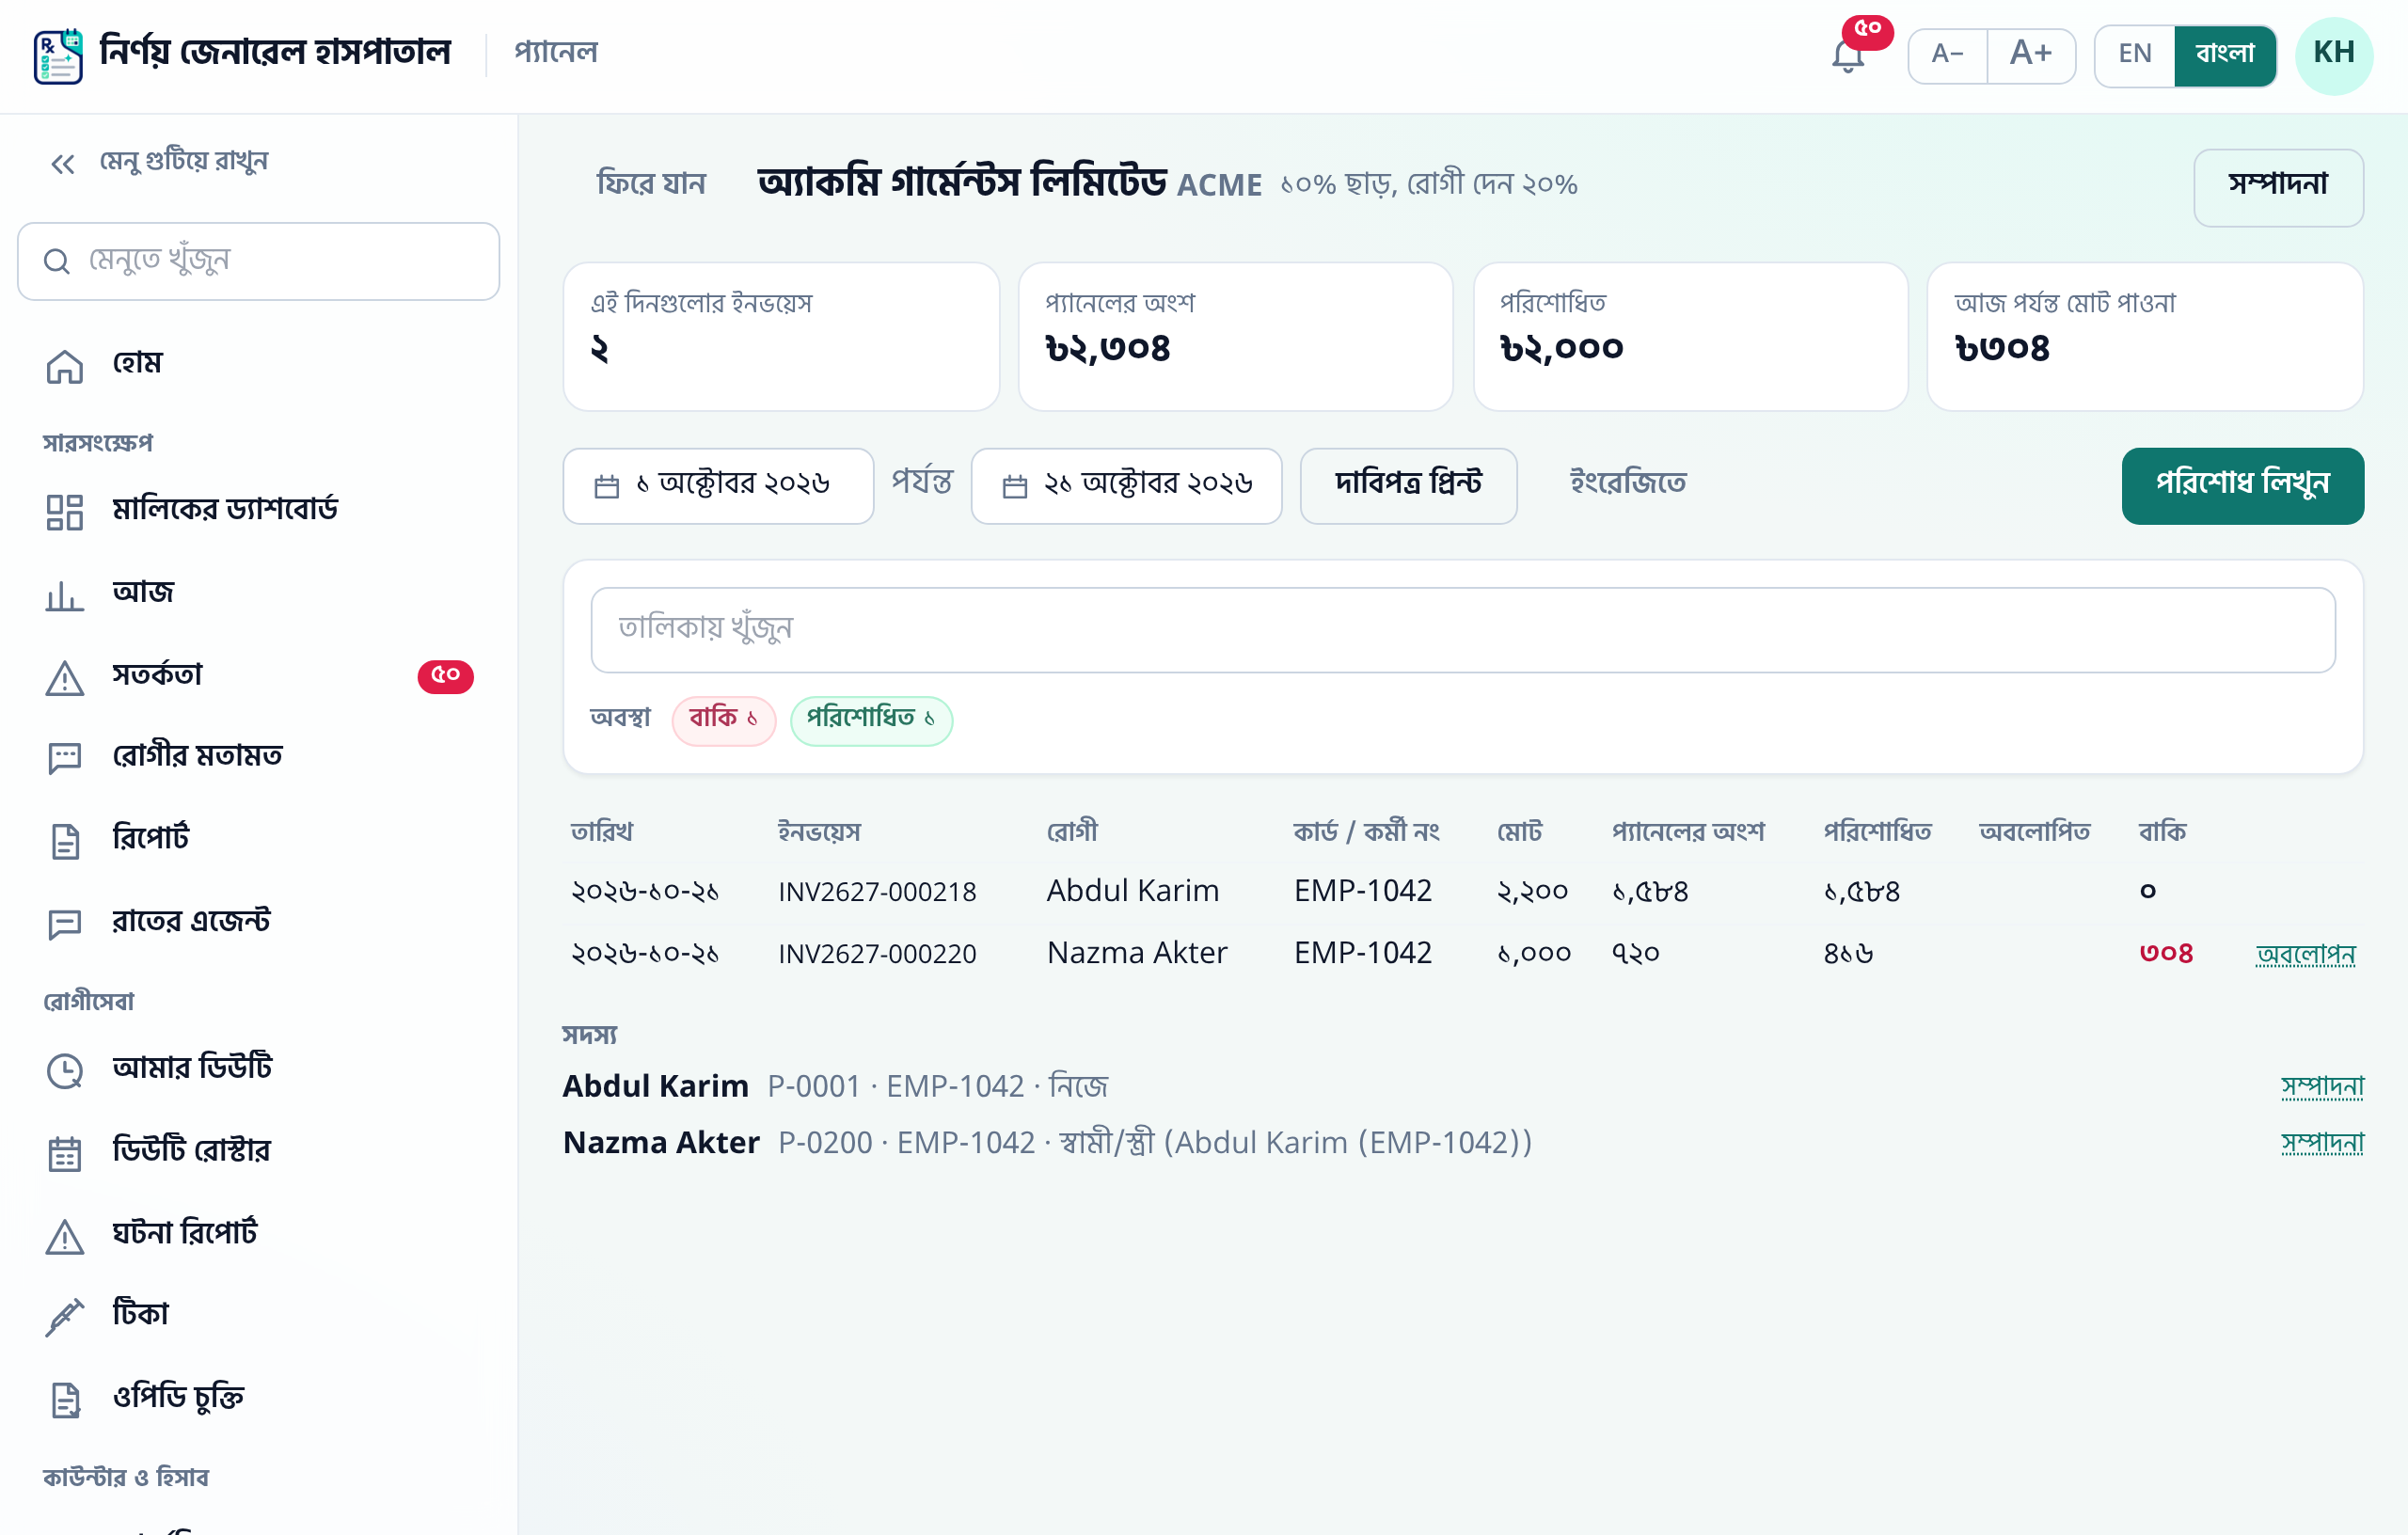Image resolution: width=2408 pixels, height=1535 pixels.
Task: Open ডিউটি রোস্টার in the sidebar
Action: click(x=259, y=1151)
